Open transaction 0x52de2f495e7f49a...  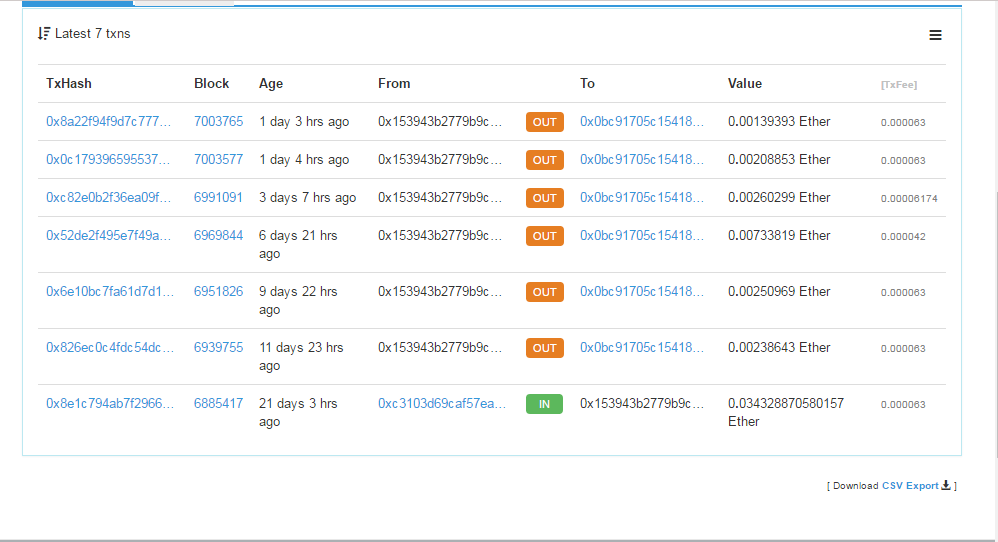click(108, 236)
